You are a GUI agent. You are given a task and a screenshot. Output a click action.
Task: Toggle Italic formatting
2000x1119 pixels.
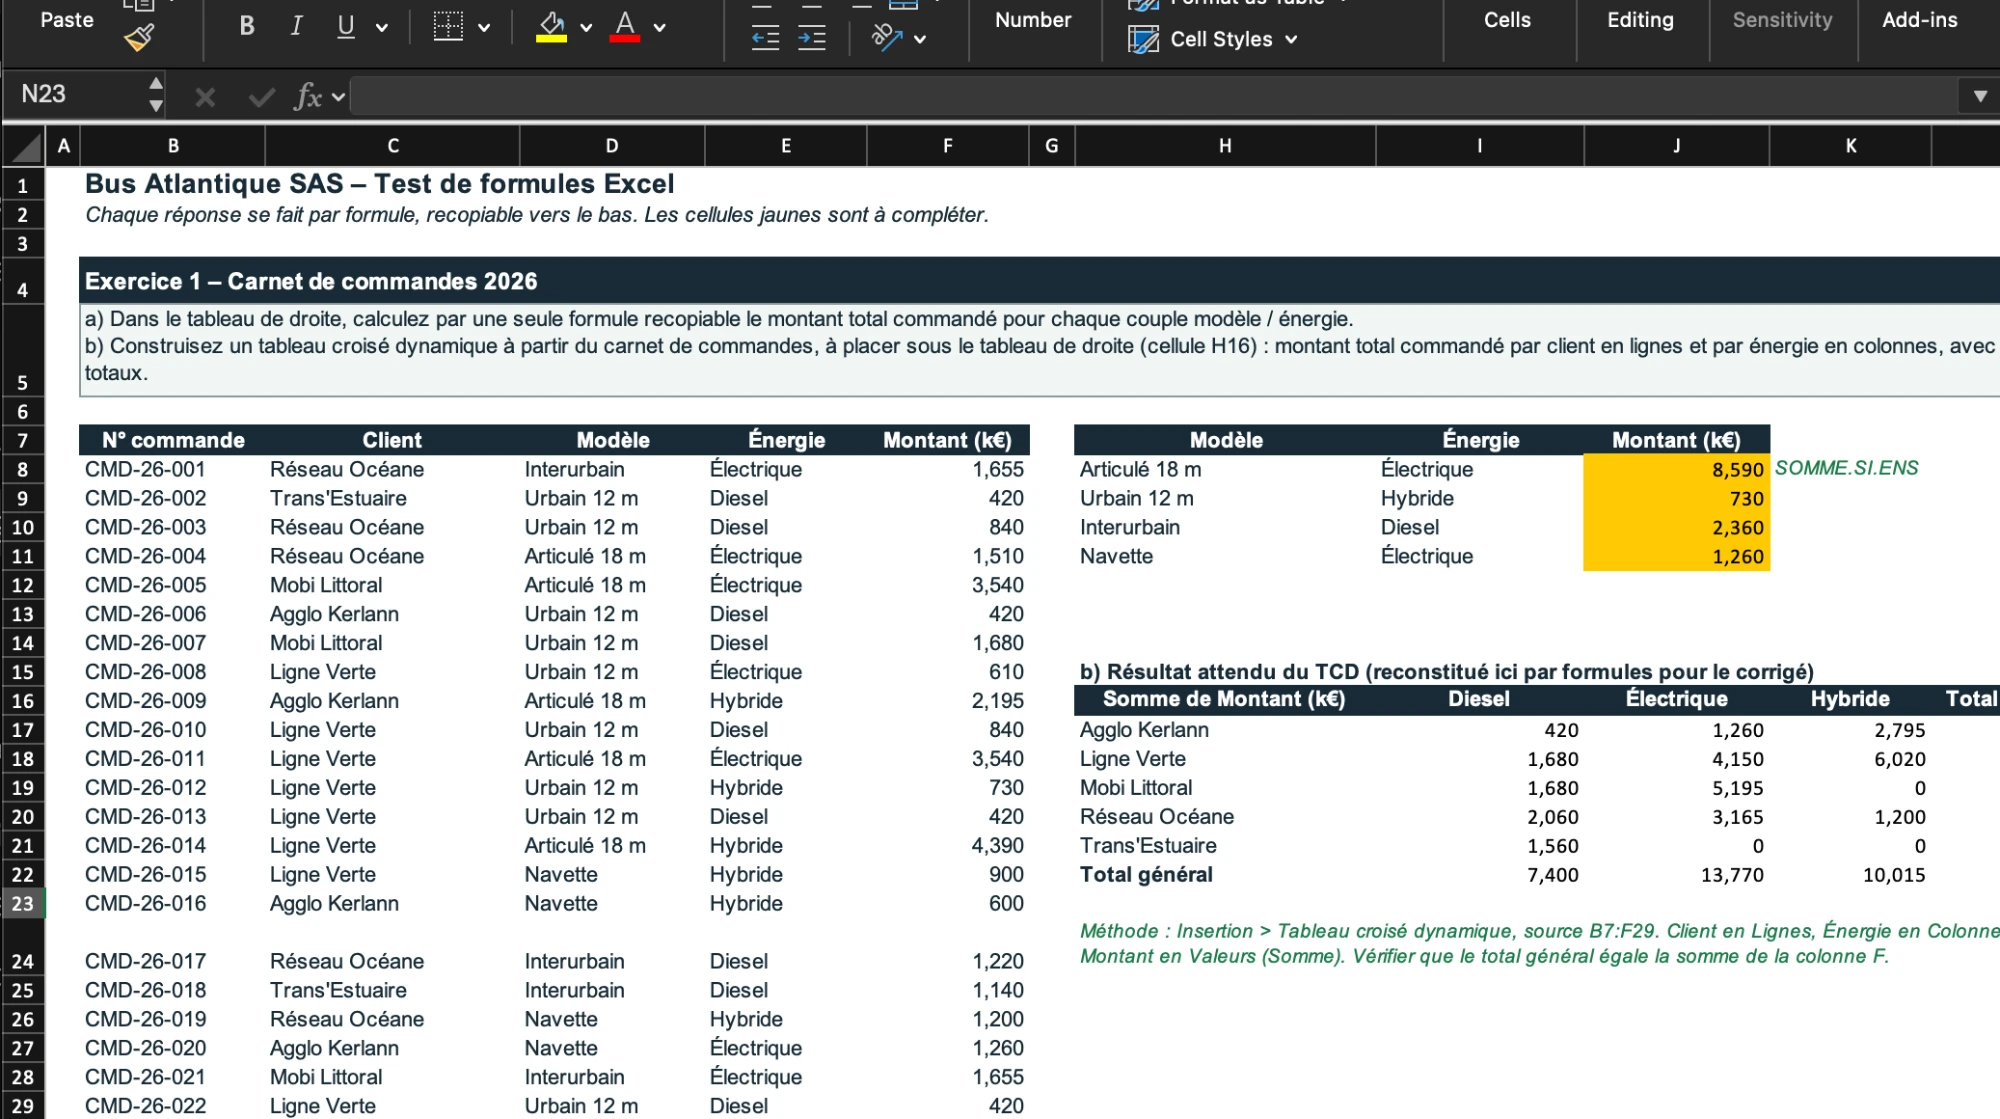(x=296, y=26)
